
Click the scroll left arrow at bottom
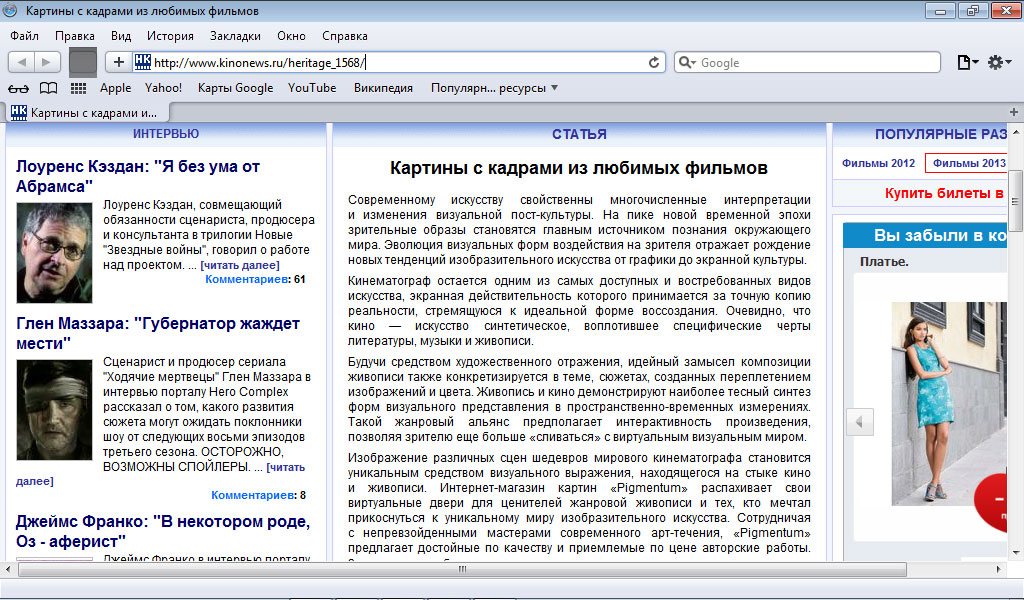[8, 569]
